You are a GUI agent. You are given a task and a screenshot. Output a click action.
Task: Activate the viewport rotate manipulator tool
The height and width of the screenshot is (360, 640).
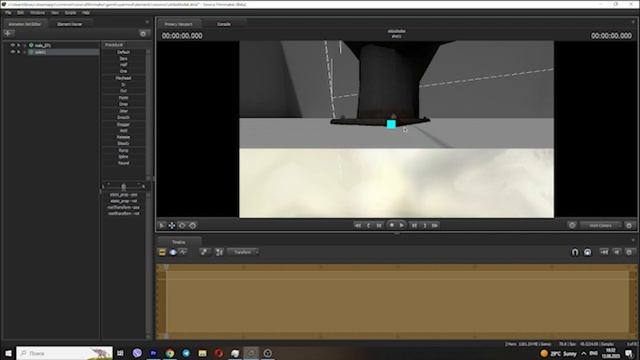click(182, 225)
